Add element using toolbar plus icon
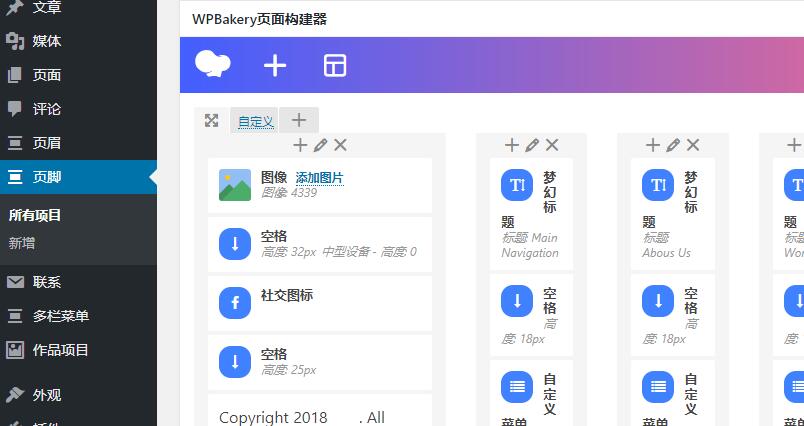Image resolution: width=804 pixels, height=426 pixels. coord(275,66)
